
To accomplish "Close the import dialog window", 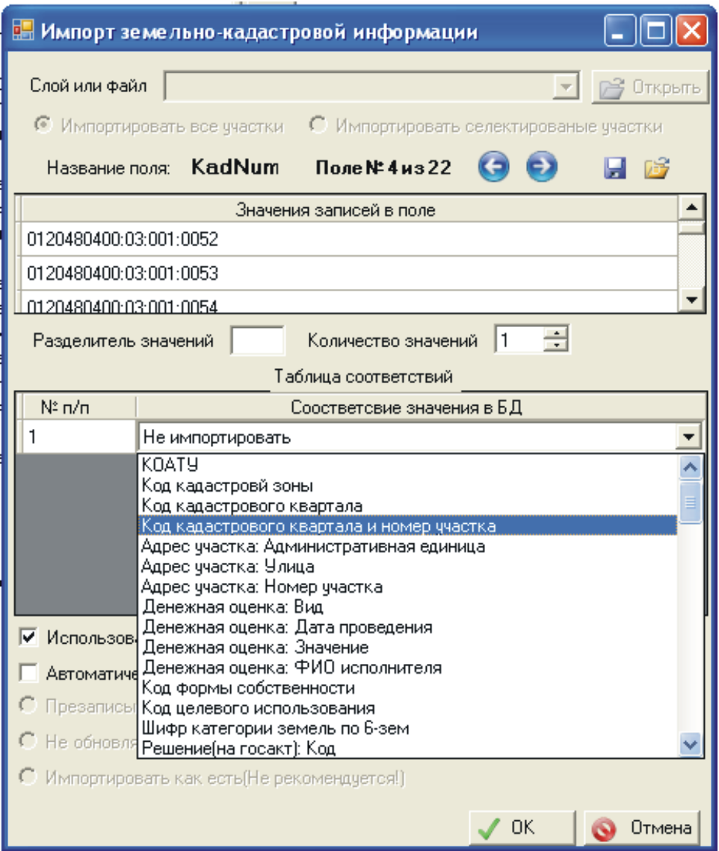I will click(x=690, y=32).
